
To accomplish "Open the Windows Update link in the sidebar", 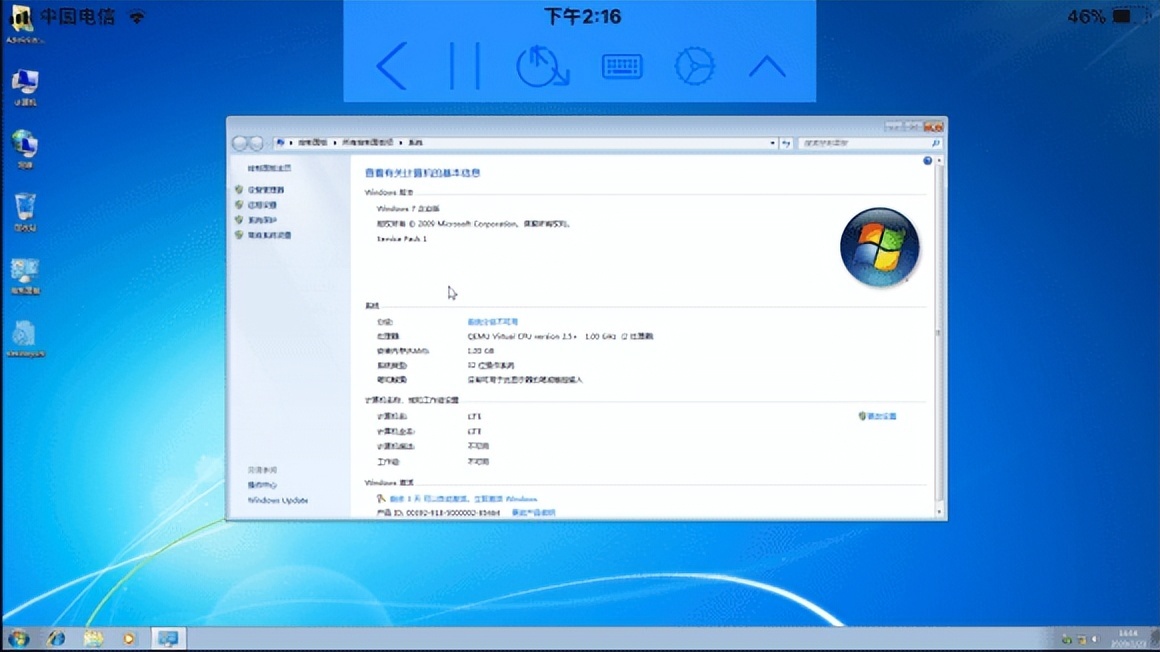I will point(277,500).
